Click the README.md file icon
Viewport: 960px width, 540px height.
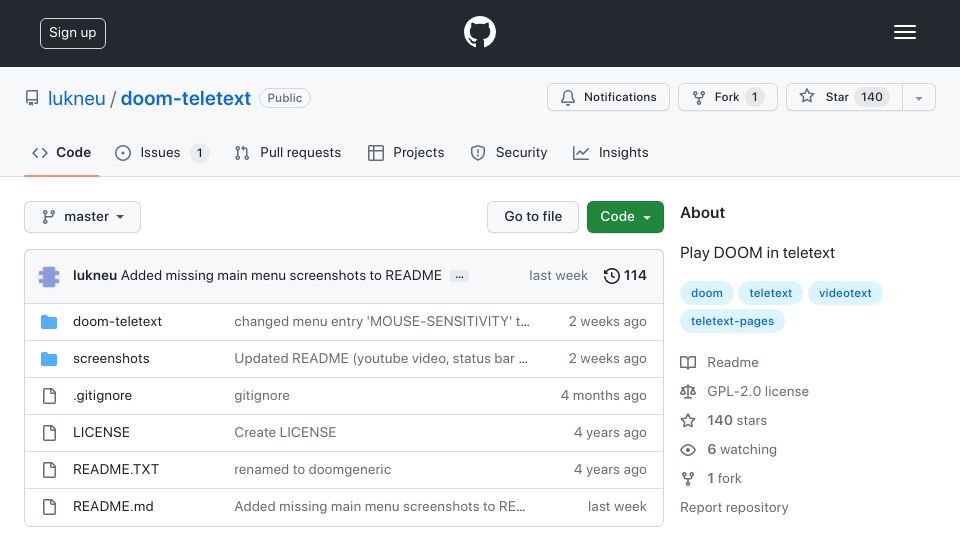50,507
